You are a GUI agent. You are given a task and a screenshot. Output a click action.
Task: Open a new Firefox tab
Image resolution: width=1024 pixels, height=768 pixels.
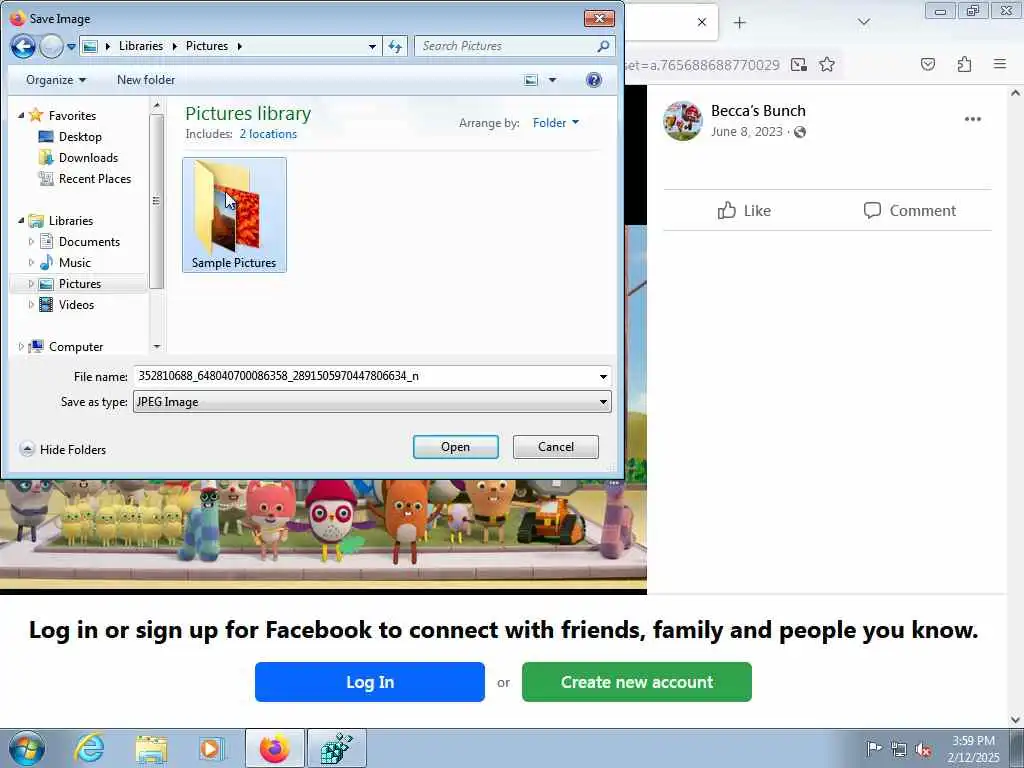pyautogui.click(x=739, y=23)
